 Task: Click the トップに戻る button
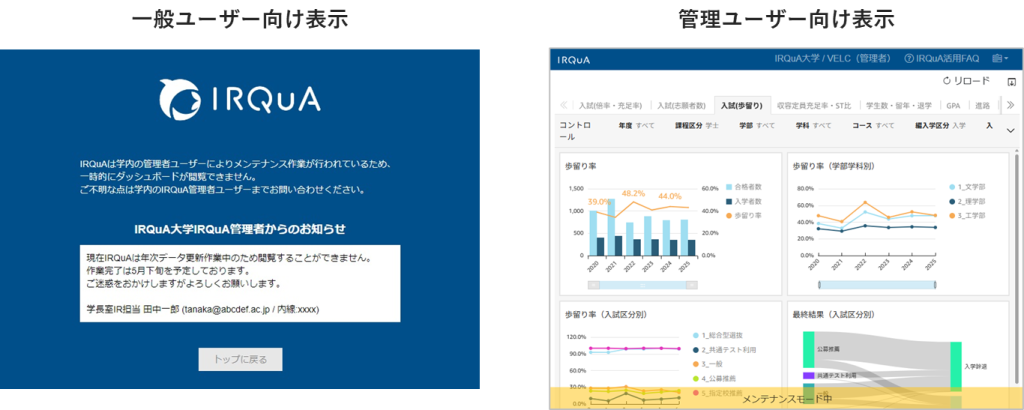pos(240,359)
